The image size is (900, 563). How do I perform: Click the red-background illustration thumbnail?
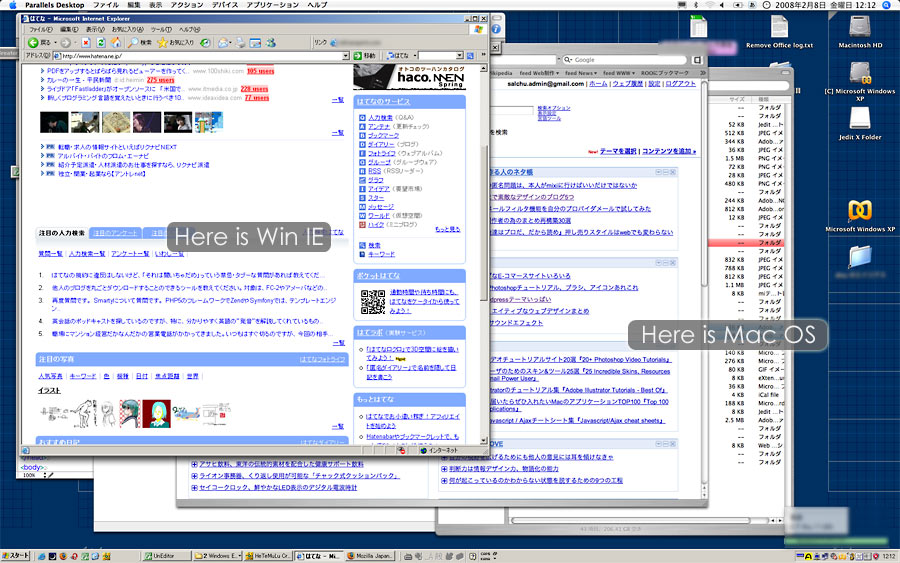click(x=156, y=414)
